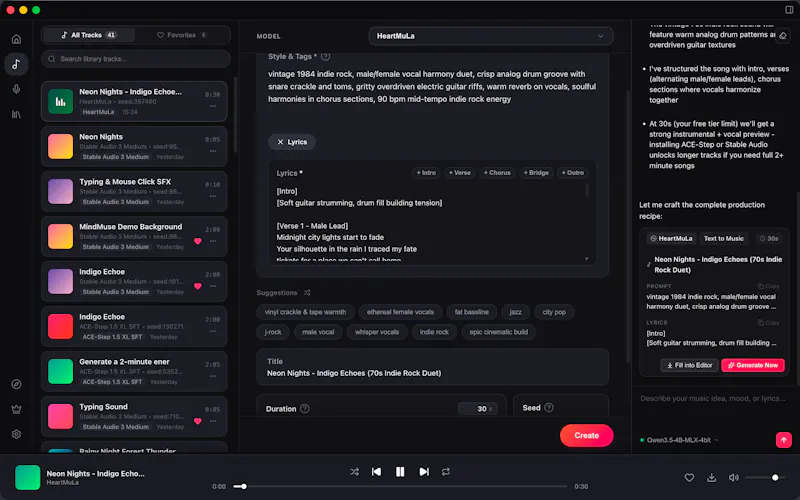
Task: Unfavorite MindMuse Demo Background heart
Action: [198, 241]
